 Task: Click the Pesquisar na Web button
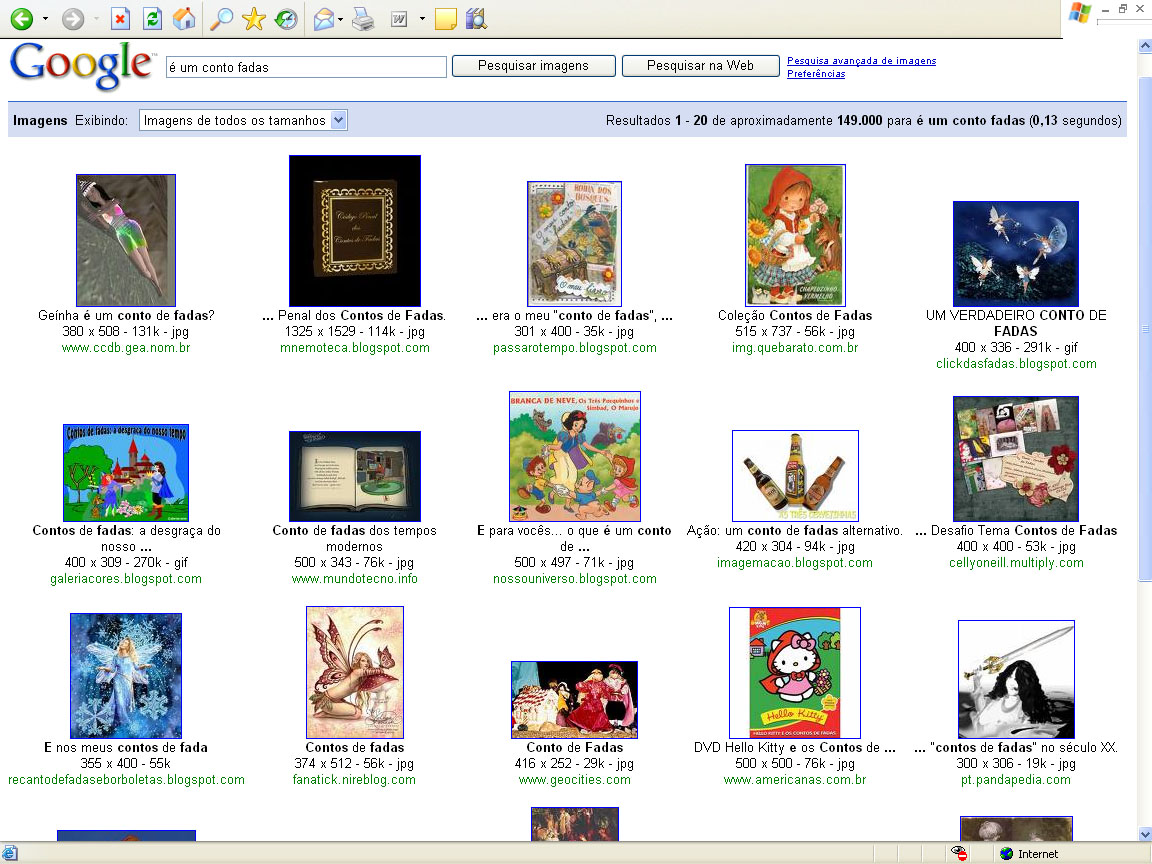(x=700, y=66)
